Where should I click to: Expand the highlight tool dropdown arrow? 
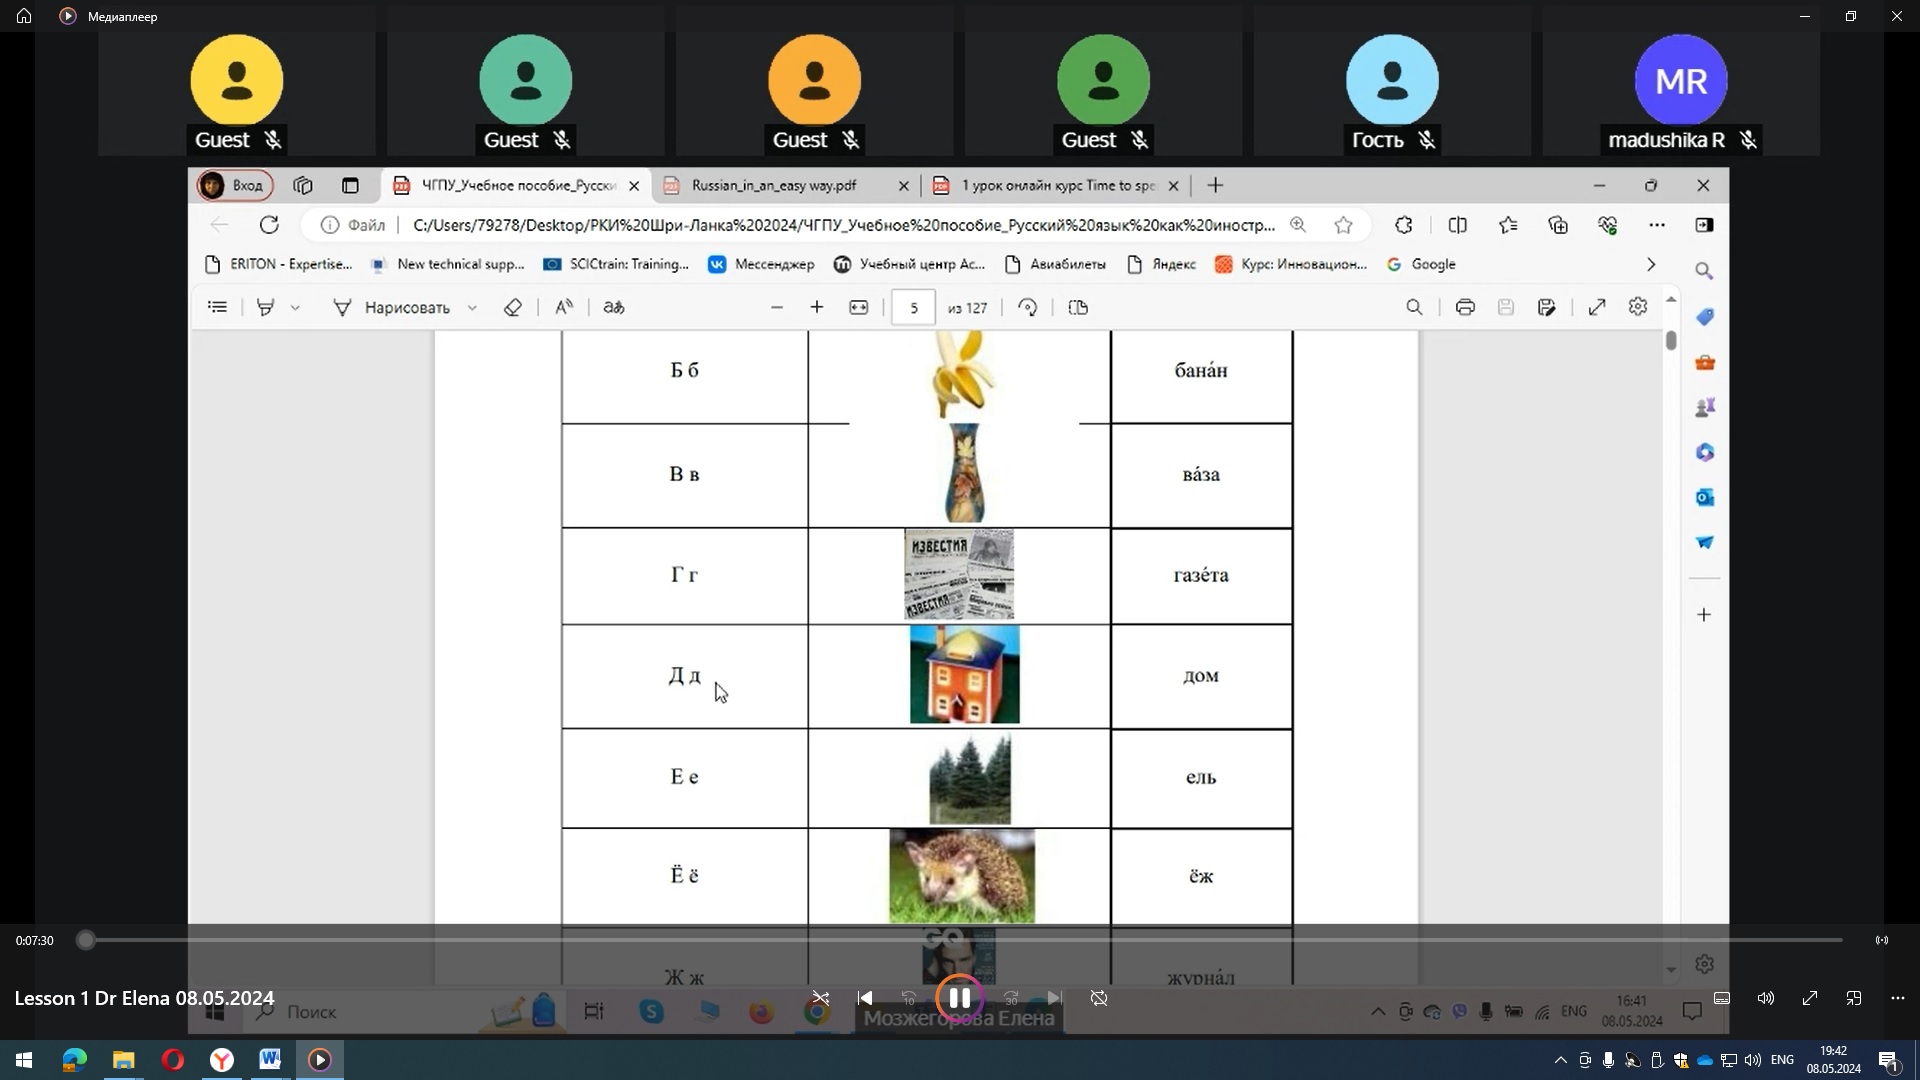tap(295, 308)
